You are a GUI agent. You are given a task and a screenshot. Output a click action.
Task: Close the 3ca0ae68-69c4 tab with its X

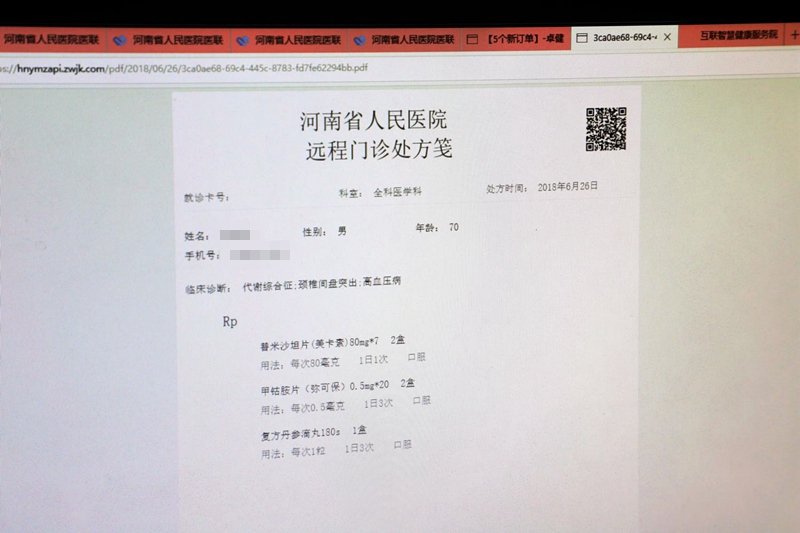(x=667, y=37)
